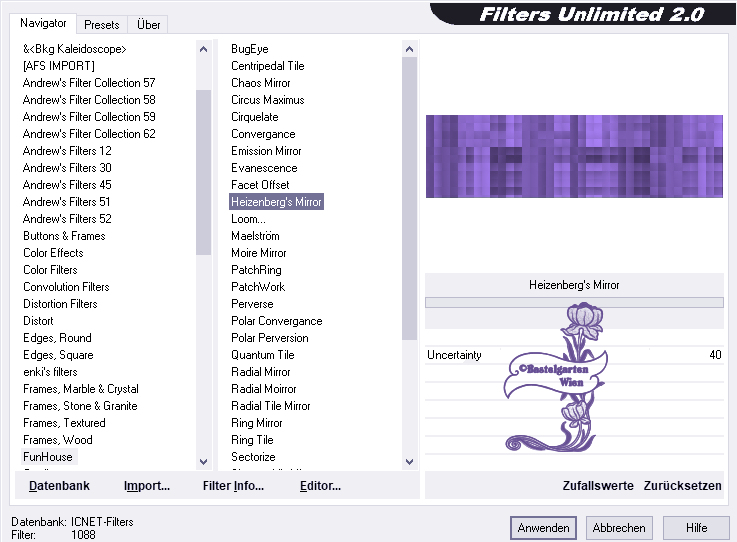The height and width of the screenshot is (542, 737).
Task: Open the Editor...
Action: [320, 486]
